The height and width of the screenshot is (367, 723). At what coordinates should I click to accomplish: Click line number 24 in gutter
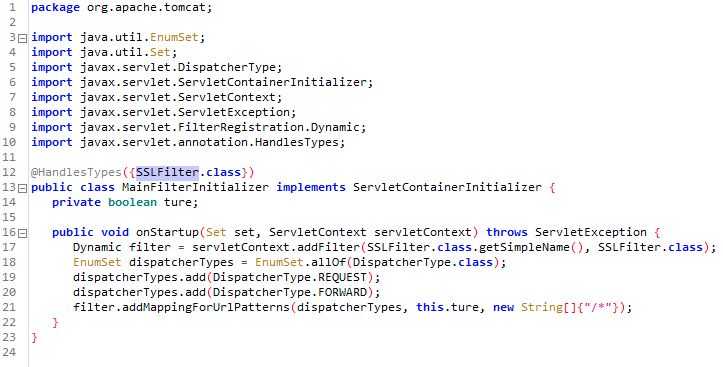point(9,352)
